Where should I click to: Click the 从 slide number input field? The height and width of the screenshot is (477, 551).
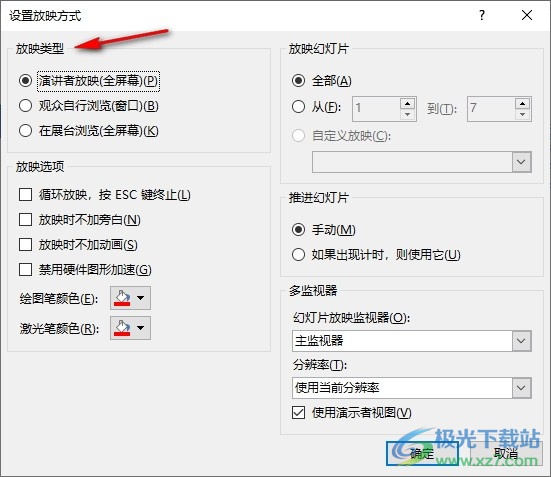tap(376, 109)
